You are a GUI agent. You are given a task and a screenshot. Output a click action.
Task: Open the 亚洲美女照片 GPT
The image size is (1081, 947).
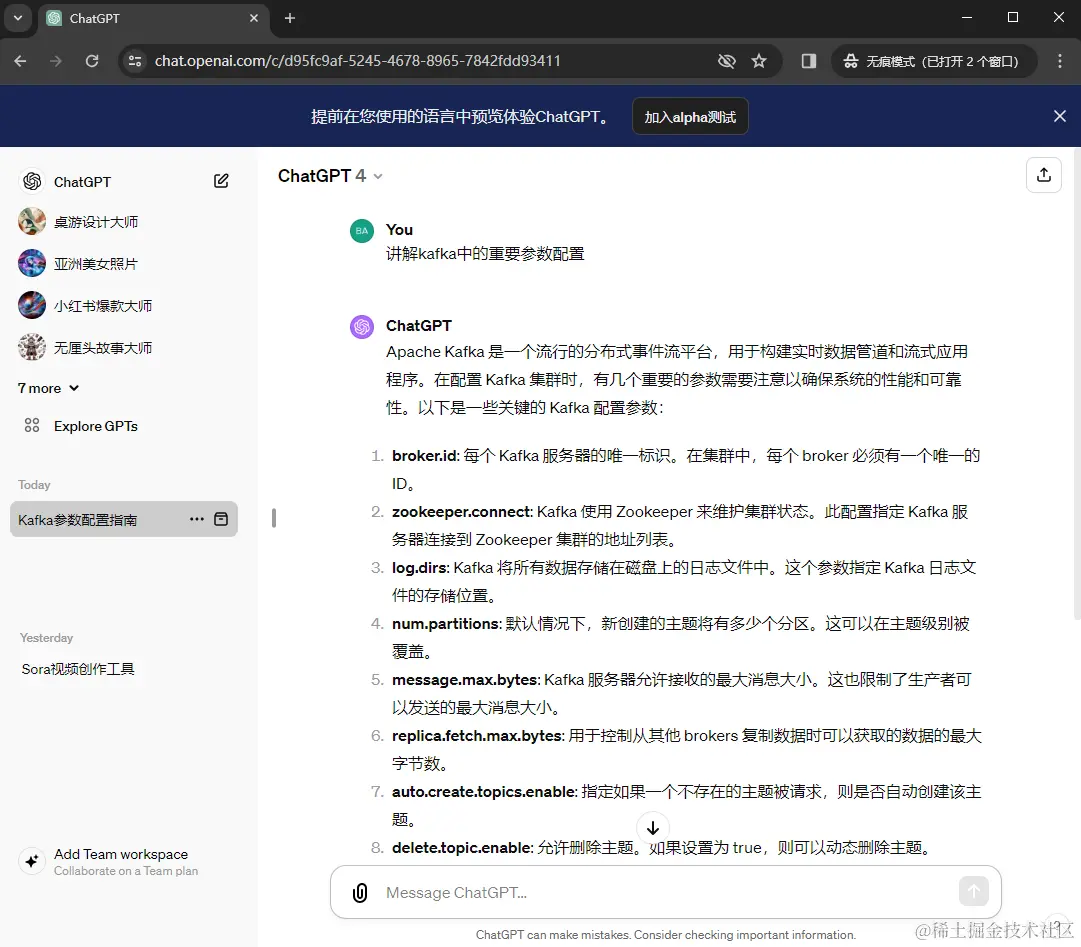(x=96, y=263)
